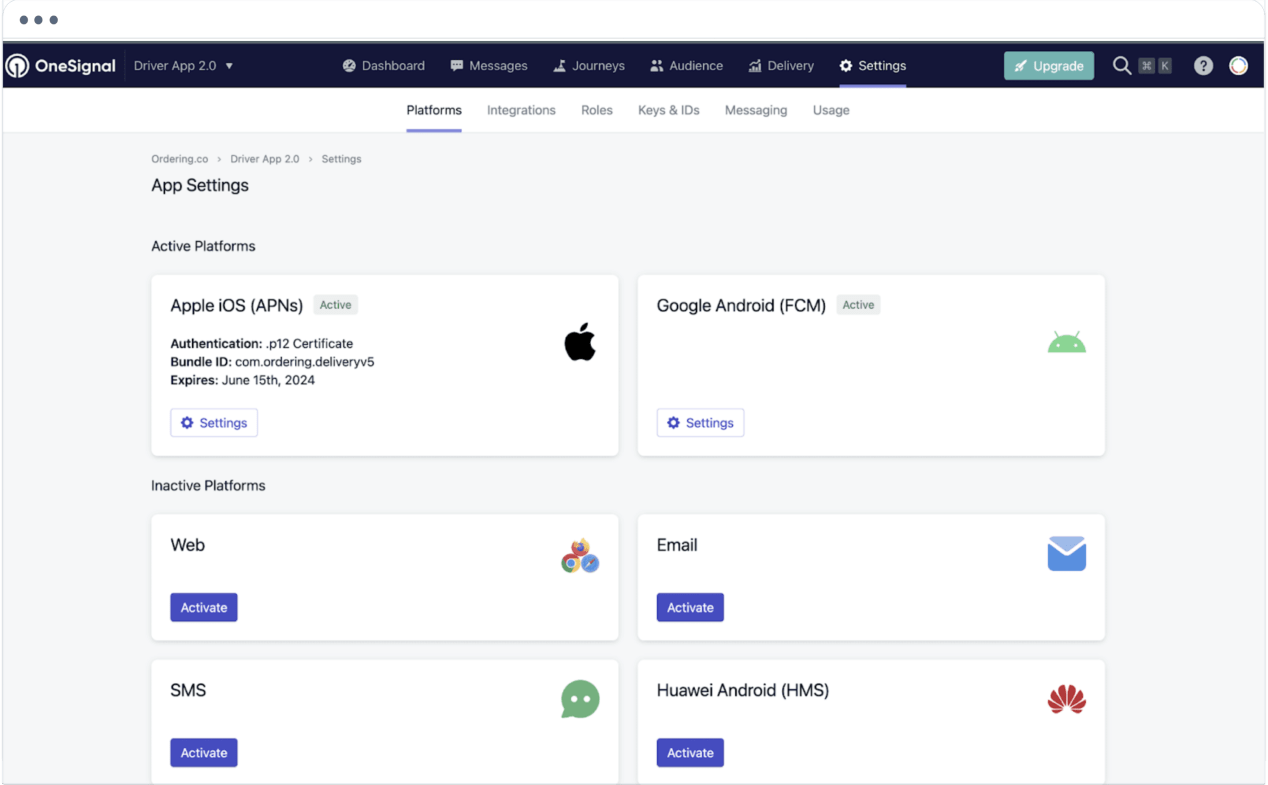The height and width of the screenshot is (785, 1268).
Task: Open Google Android (FCM) Settings button
Action: [700, 423]
